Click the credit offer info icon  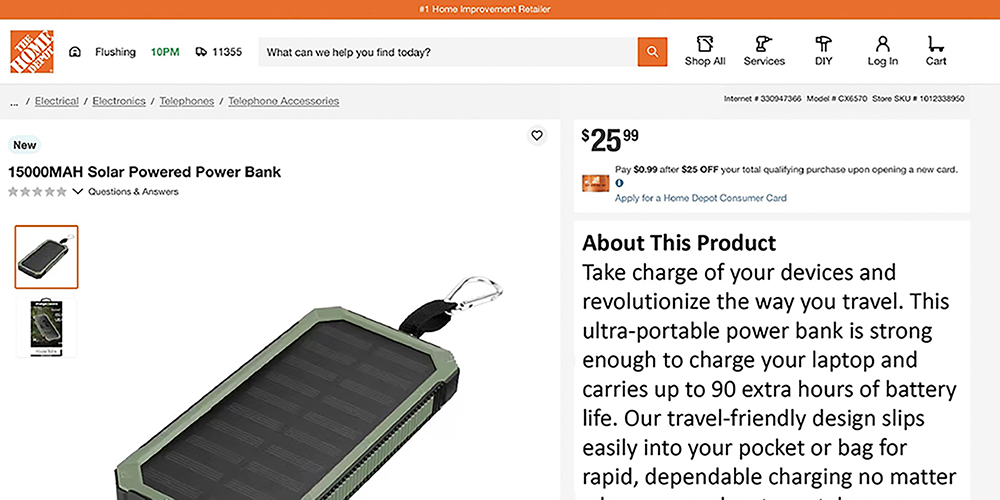[x=619, y=183]
